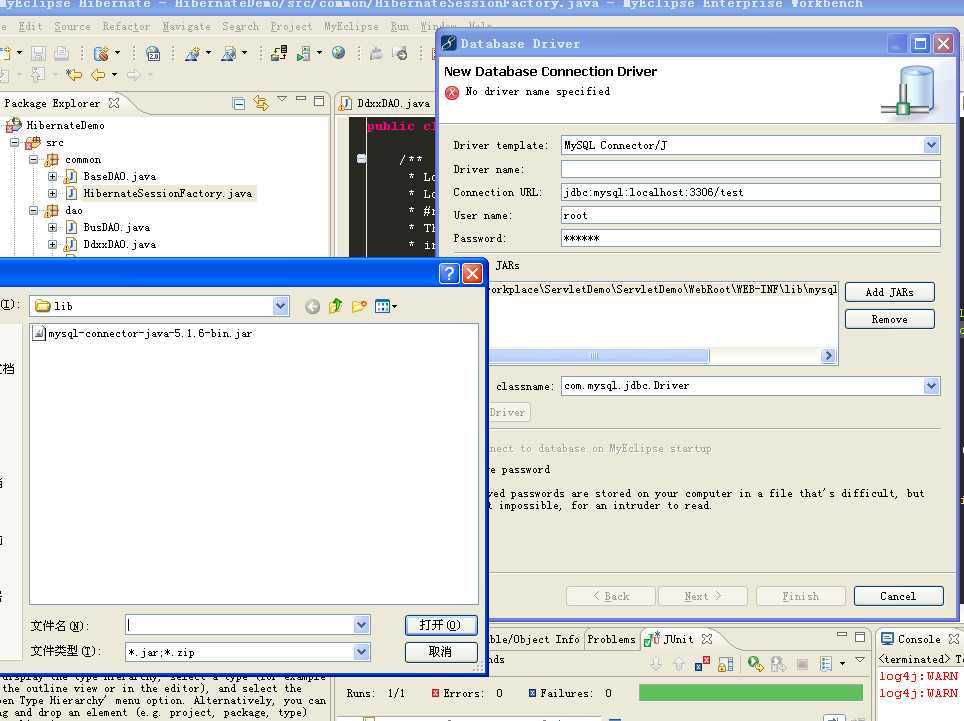The height and width of the screenshot is (721, 964).
Task: Expand BusDAO.java tree node
Action: [x=52, y=227]
